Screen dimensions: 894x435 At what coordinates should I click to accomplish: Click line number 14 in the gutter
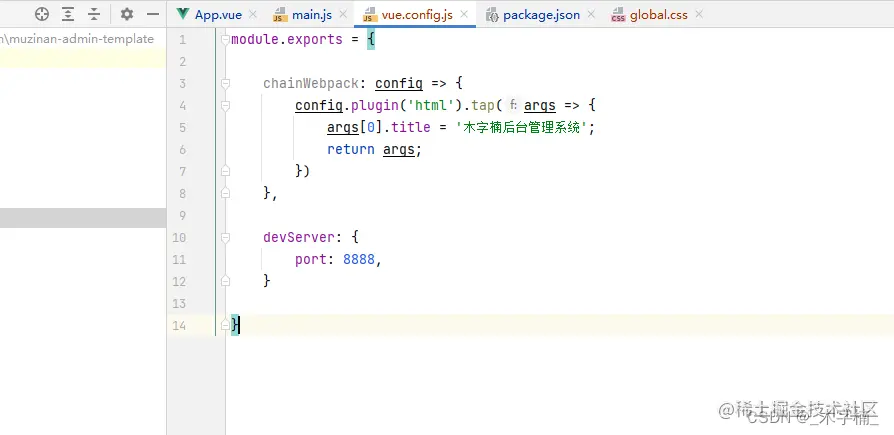[x=179, y=326]
